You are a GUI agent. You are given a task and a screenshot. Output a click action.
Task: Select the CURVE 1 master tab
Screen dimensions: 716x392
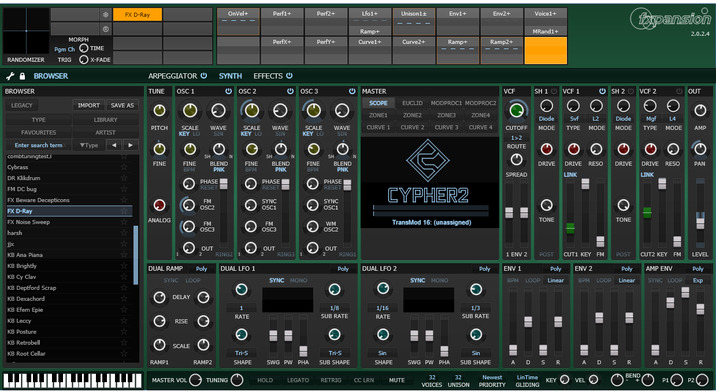(x=378, y=127)
